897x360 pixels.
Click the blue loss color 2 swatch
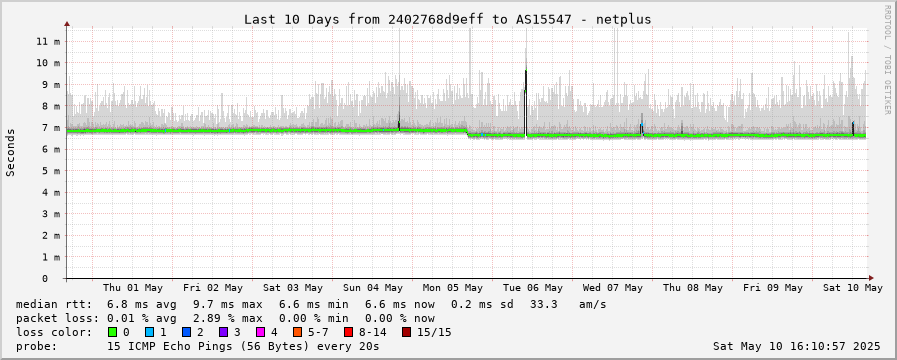click(185, 332)
